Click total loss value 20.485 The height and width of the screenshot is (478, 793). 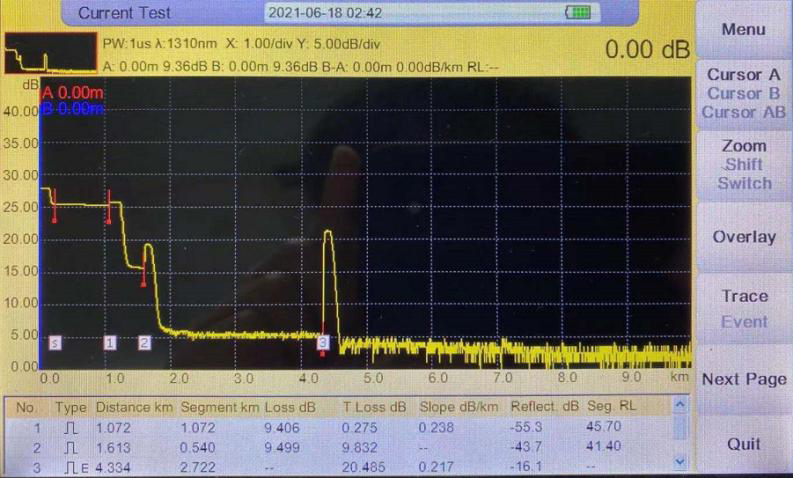(364, 467)
